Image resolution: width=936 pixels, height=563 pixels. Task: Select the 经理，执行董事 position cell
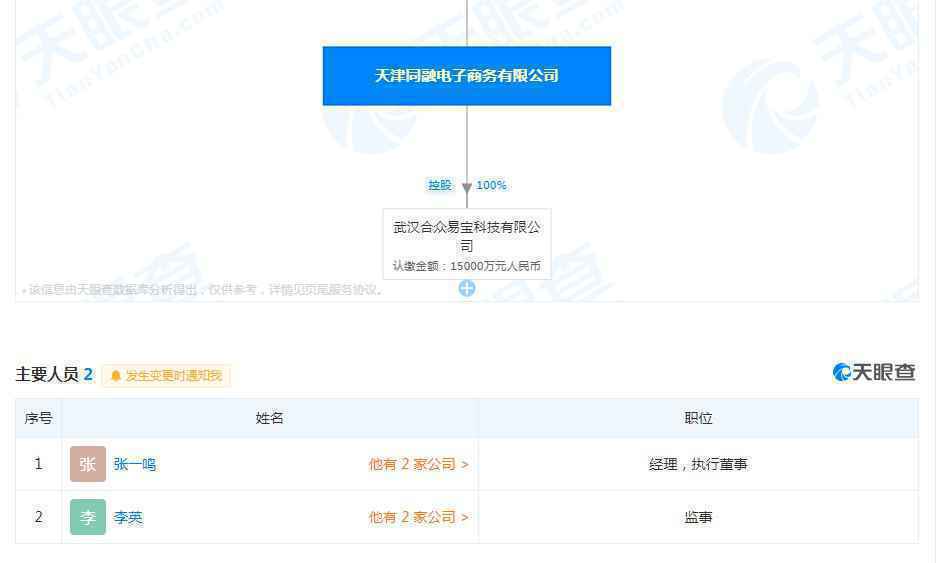tap(698, 464)
